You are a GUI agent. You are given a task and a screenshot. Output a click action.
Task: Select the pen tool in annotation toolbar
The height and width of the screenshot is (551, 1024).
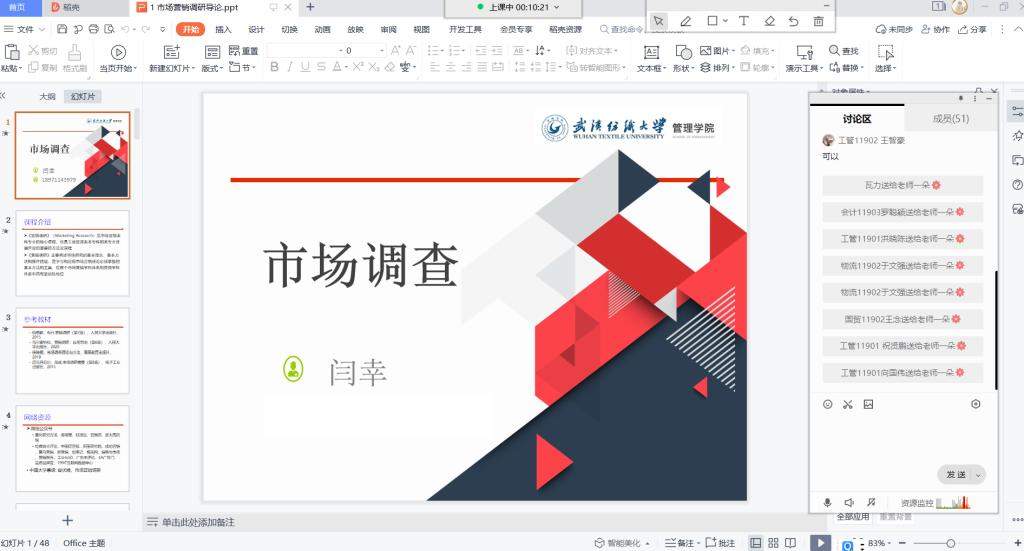tap(686, 21)
